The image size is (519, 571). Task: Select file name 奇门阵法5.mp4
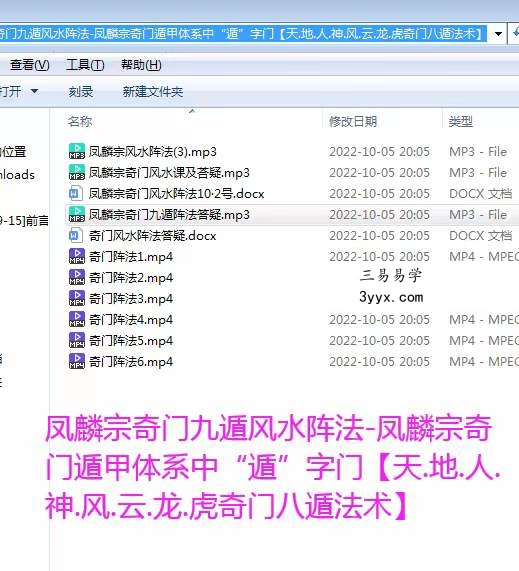click(131, 340)
